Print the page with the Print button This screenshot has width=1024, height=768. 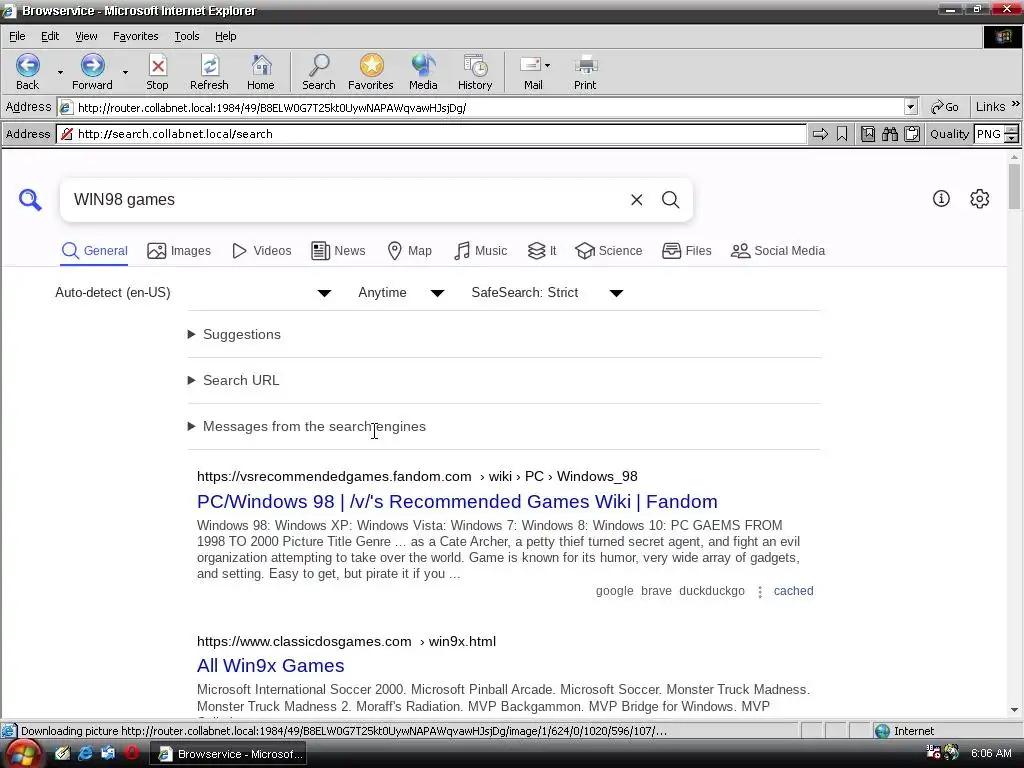(x=585, y=72)
